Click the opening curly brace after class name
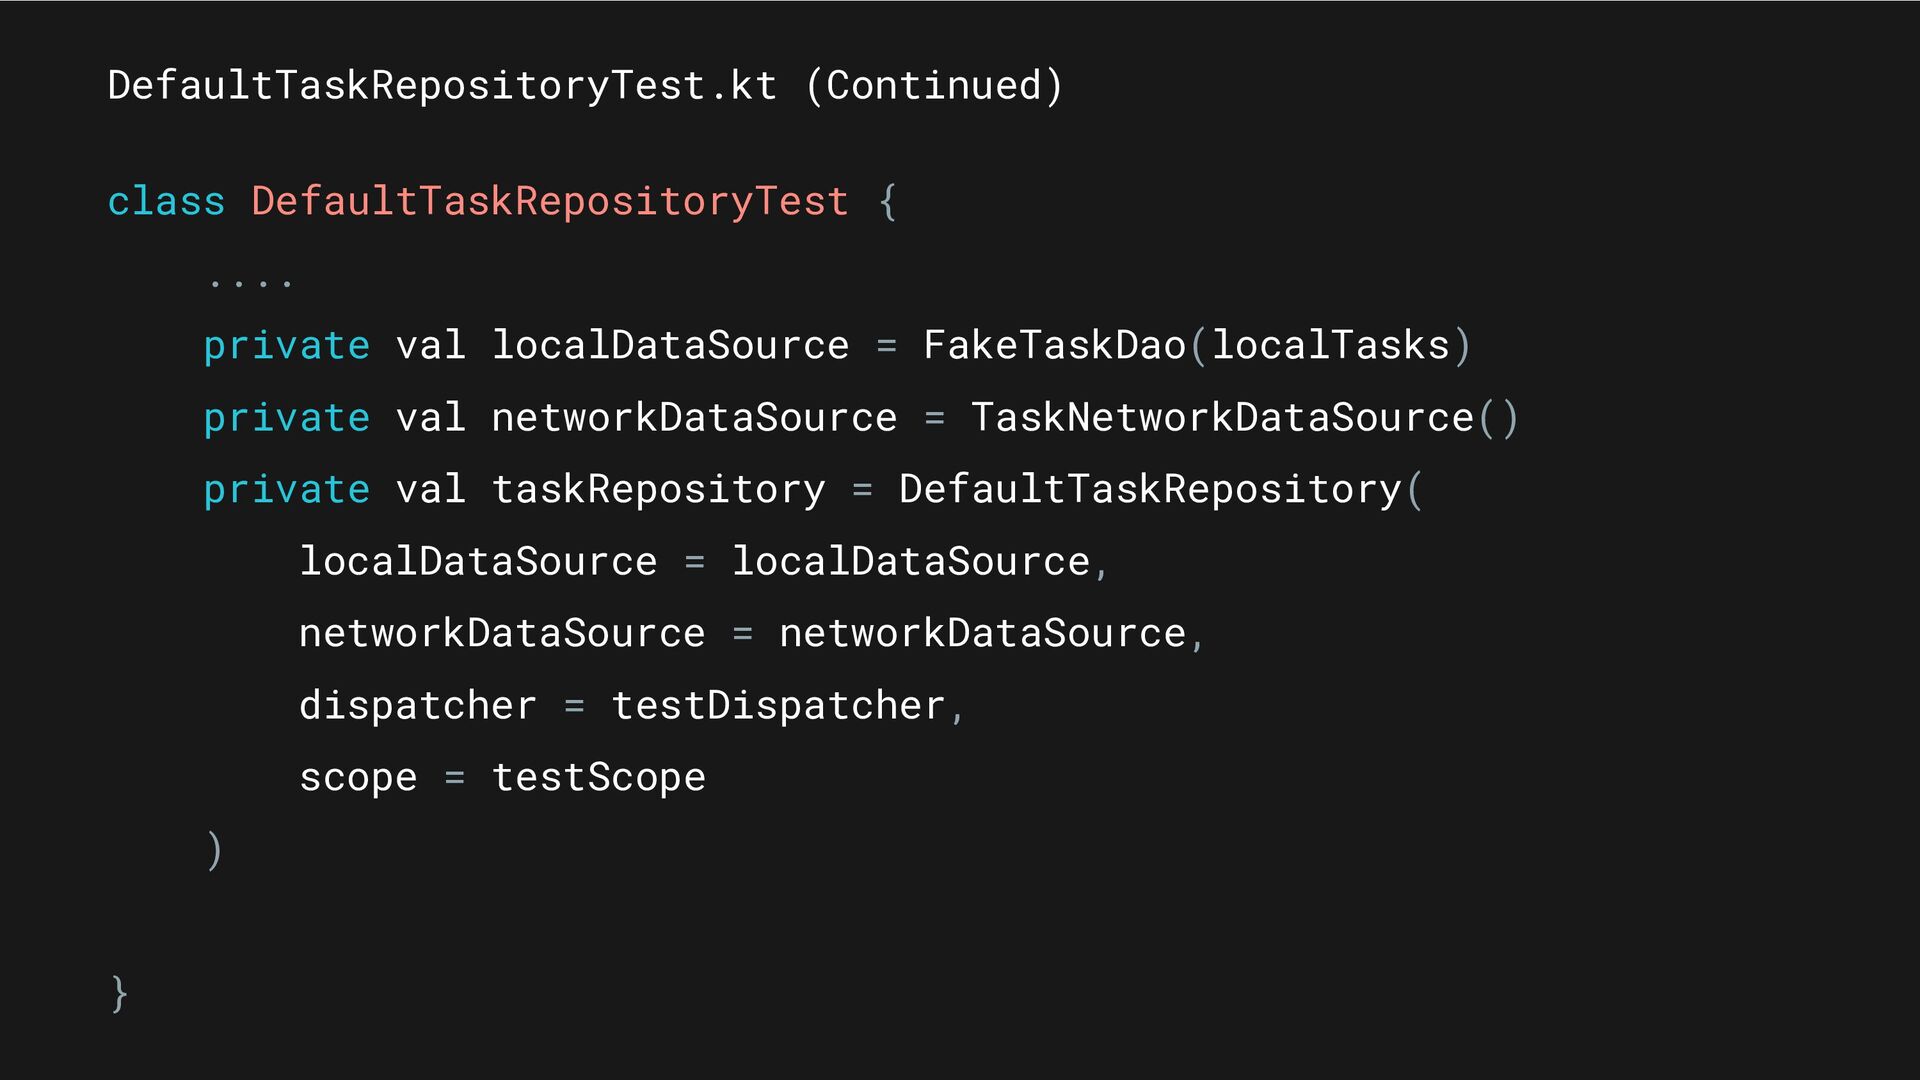Screen dimensions: 1920x1080 click(x=887, y=202)
